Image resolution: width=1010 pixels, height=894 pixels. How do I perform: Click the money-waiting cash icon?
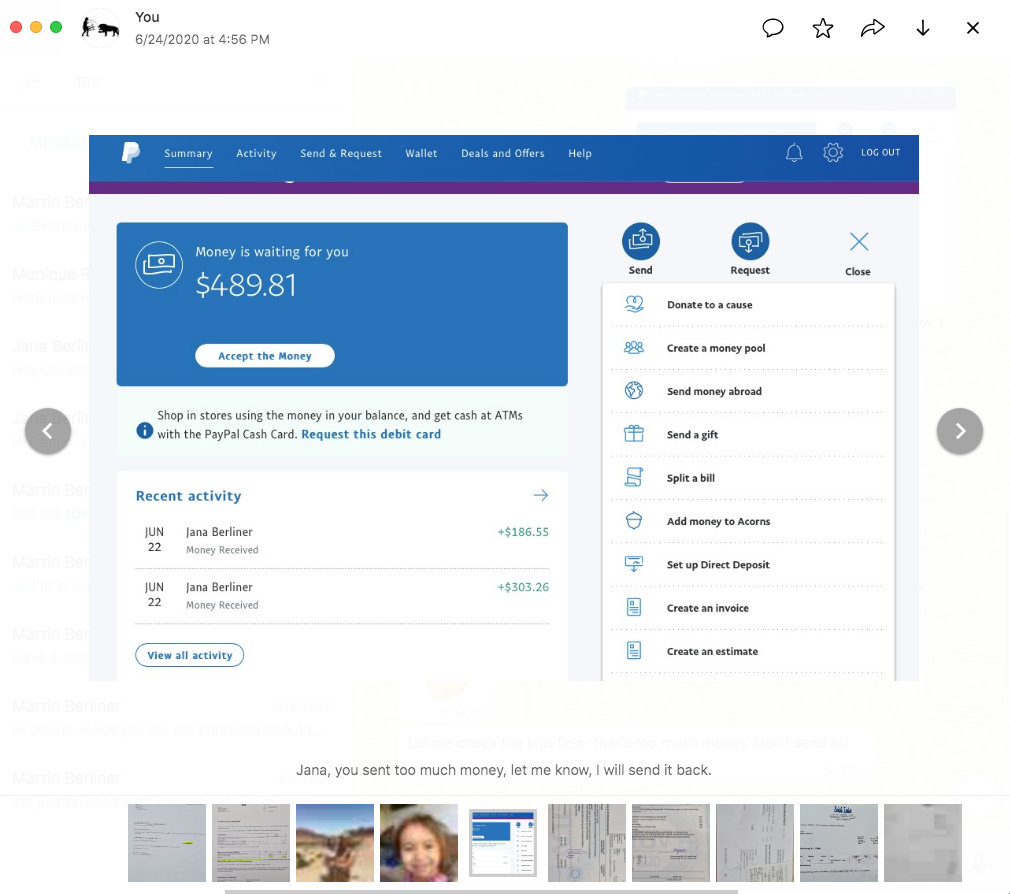tap(159, 265)
